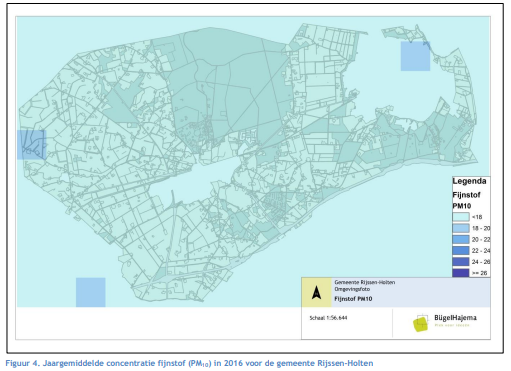Click the north arrow icon
511x371 pixels.
pos(316,293)
